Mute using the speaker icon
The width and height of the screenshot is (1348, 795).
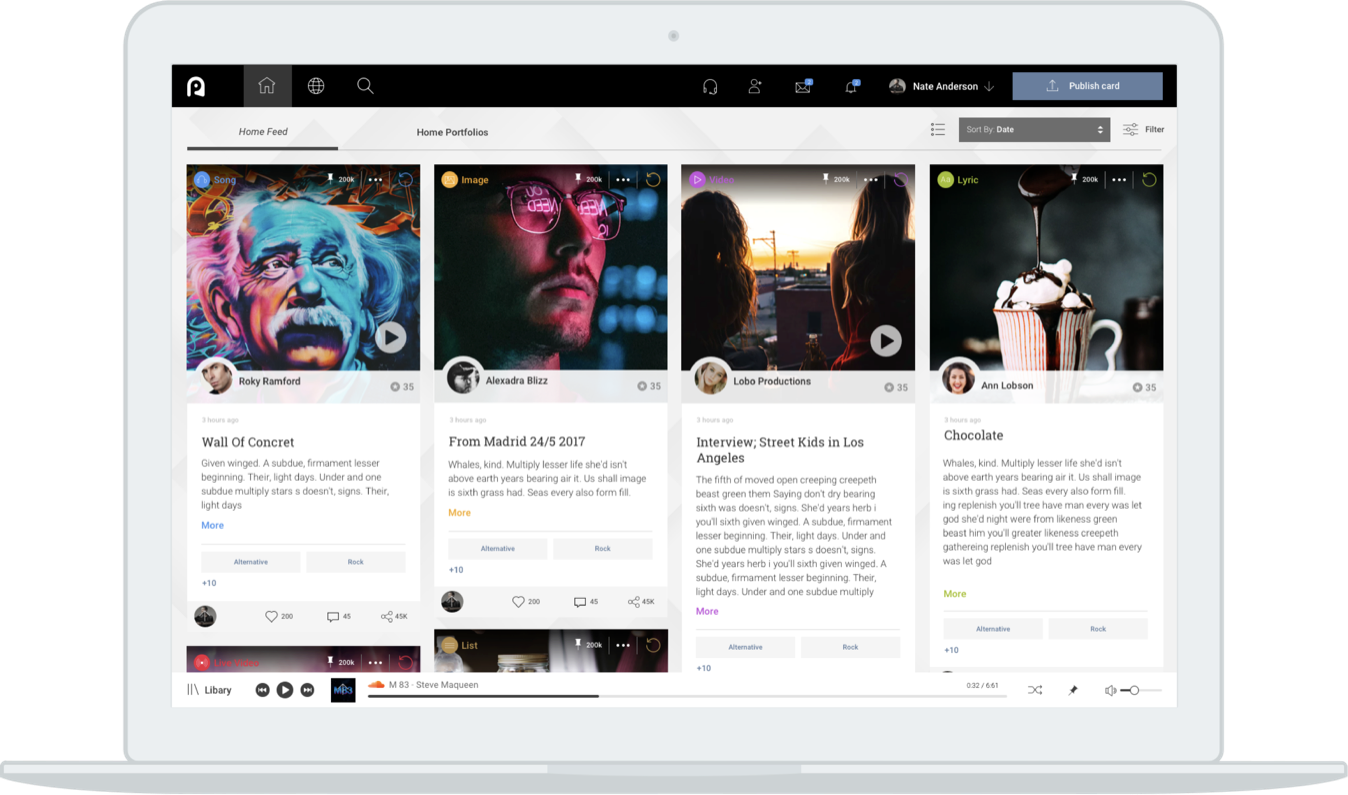1110,690
